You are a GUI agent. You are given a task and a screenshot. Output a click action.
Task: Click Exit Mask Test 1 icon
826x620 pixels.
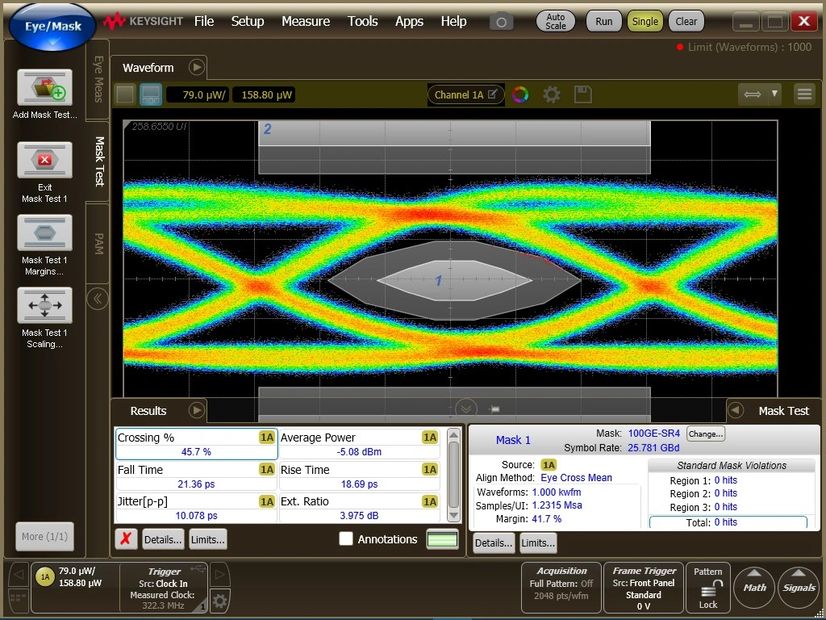click(44, 160)
